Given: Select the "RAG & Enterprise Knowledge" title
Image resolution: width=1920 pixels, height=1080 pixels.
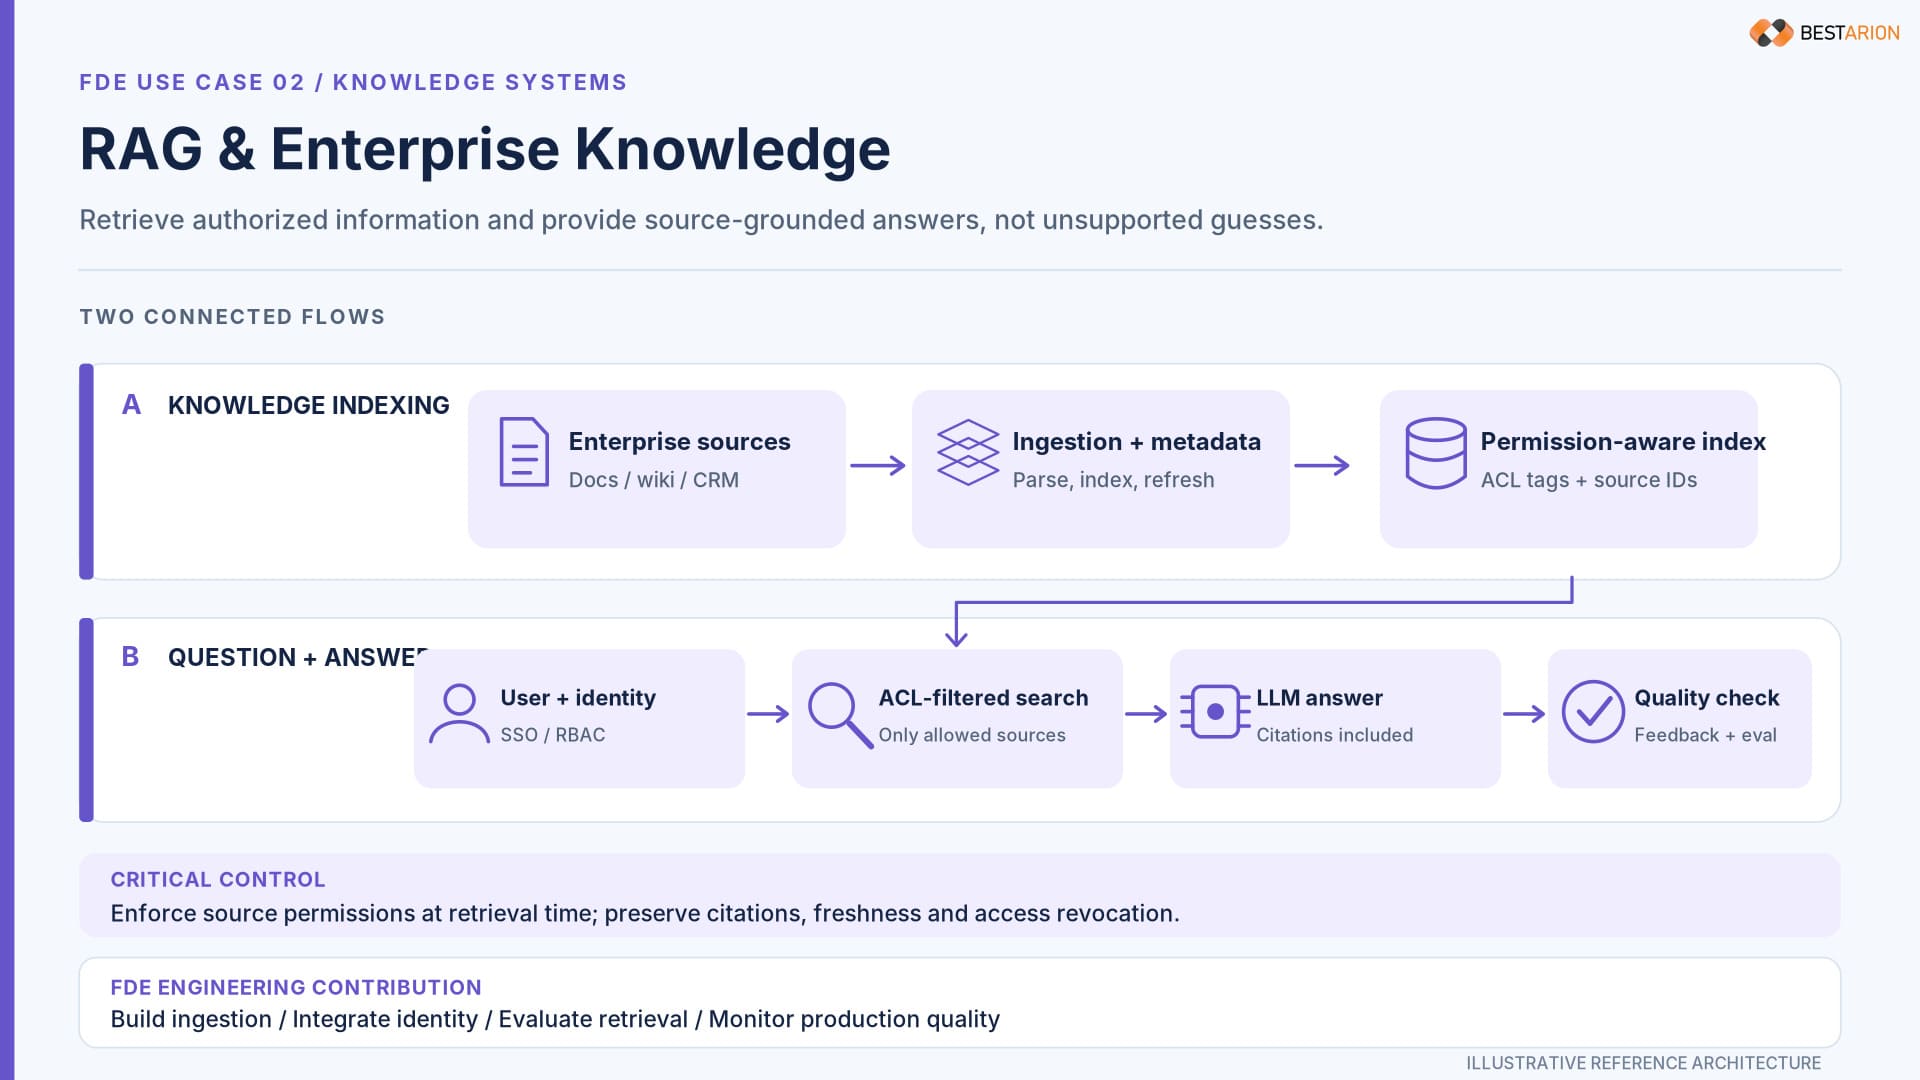Looking at the screenshot, I should coord(484,150).
